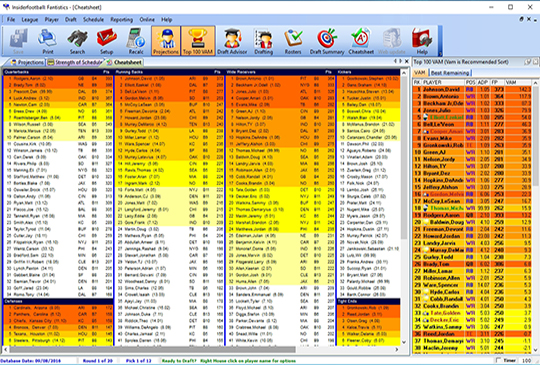Open Setup toolbox icon
The image size is (540, 365).
coord(106,41)
